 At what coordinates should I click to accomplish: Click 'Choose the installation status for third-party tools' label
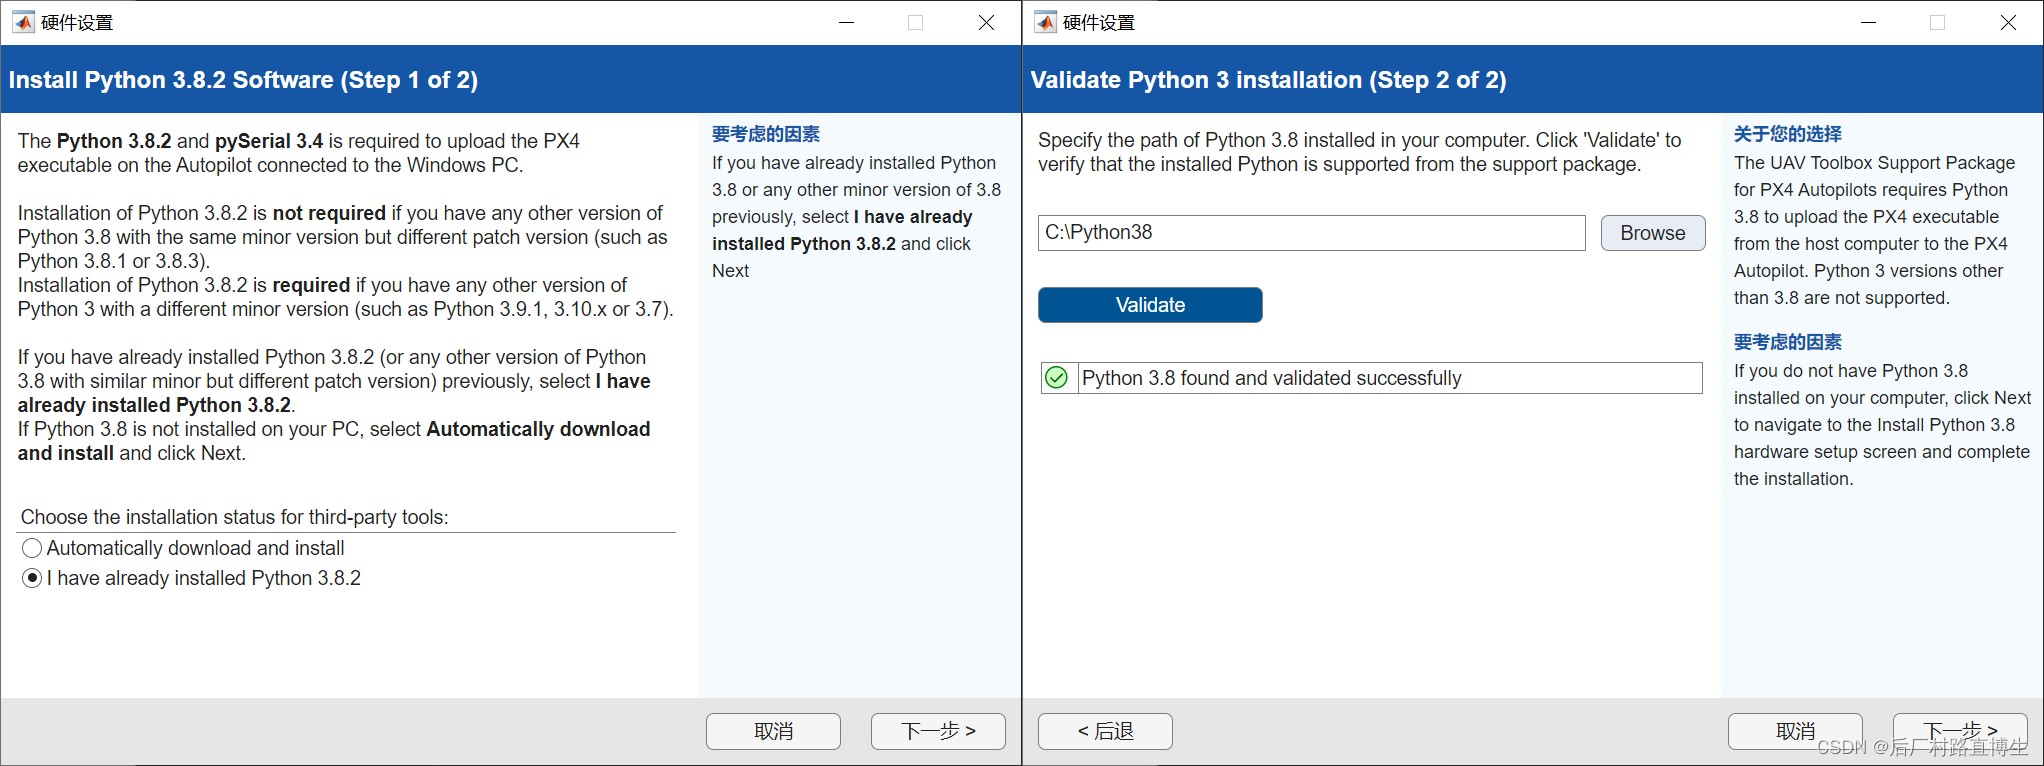pyautogui.click(x=235, y=517)
